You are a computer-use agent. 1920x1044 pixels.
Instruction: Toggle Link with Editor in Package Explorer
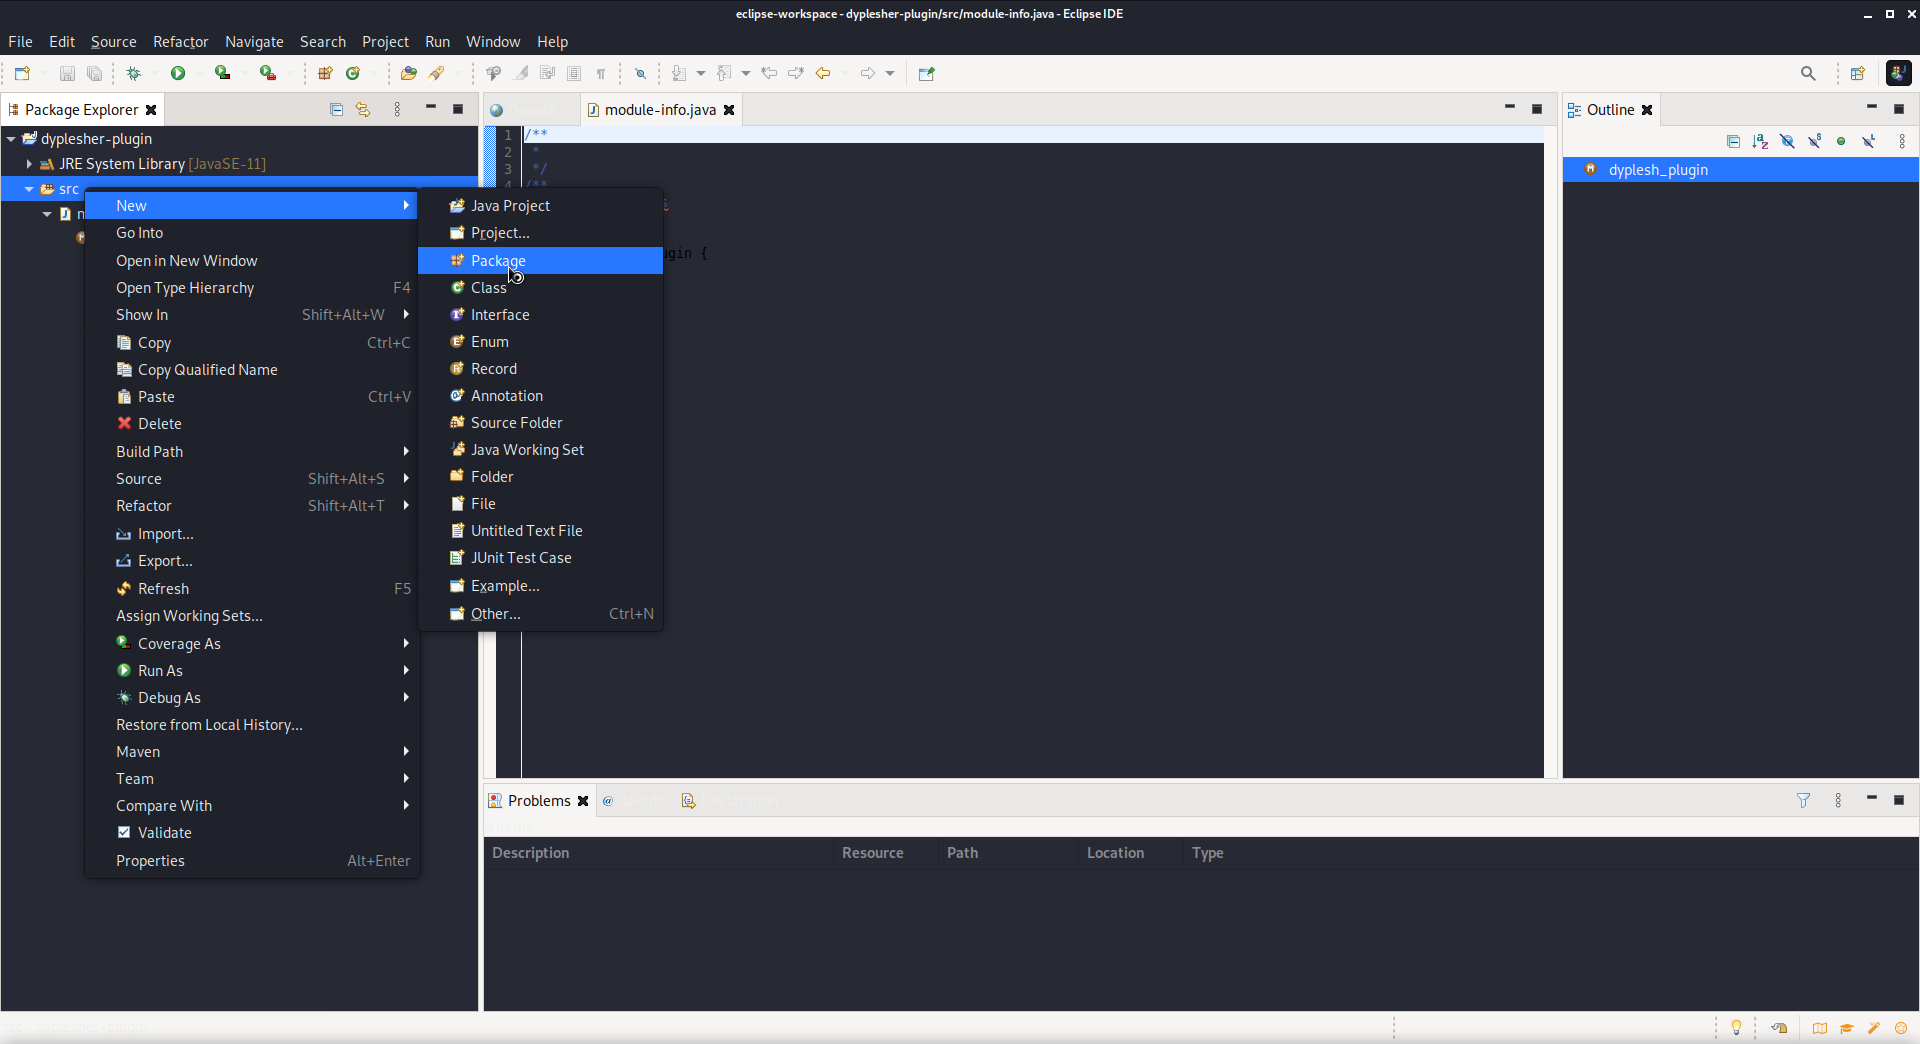(363, 109)
